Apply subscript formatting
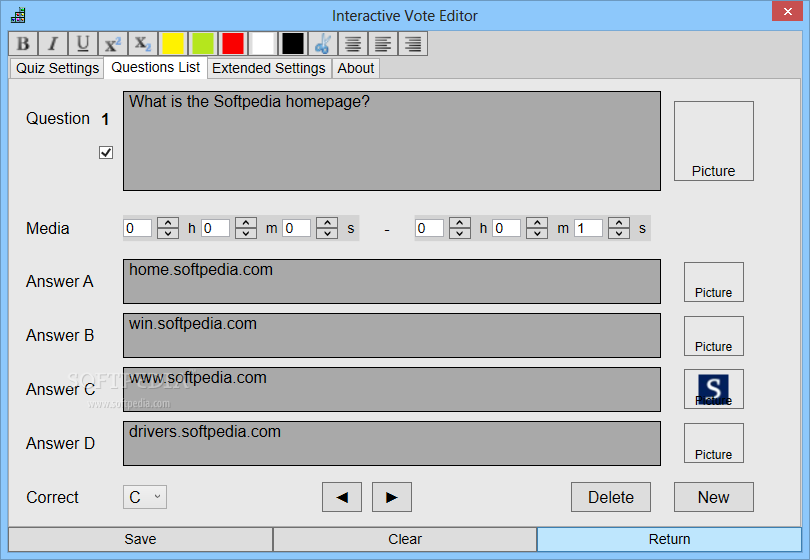The width and height of the screenshot is (810, 560). (143, 44)
